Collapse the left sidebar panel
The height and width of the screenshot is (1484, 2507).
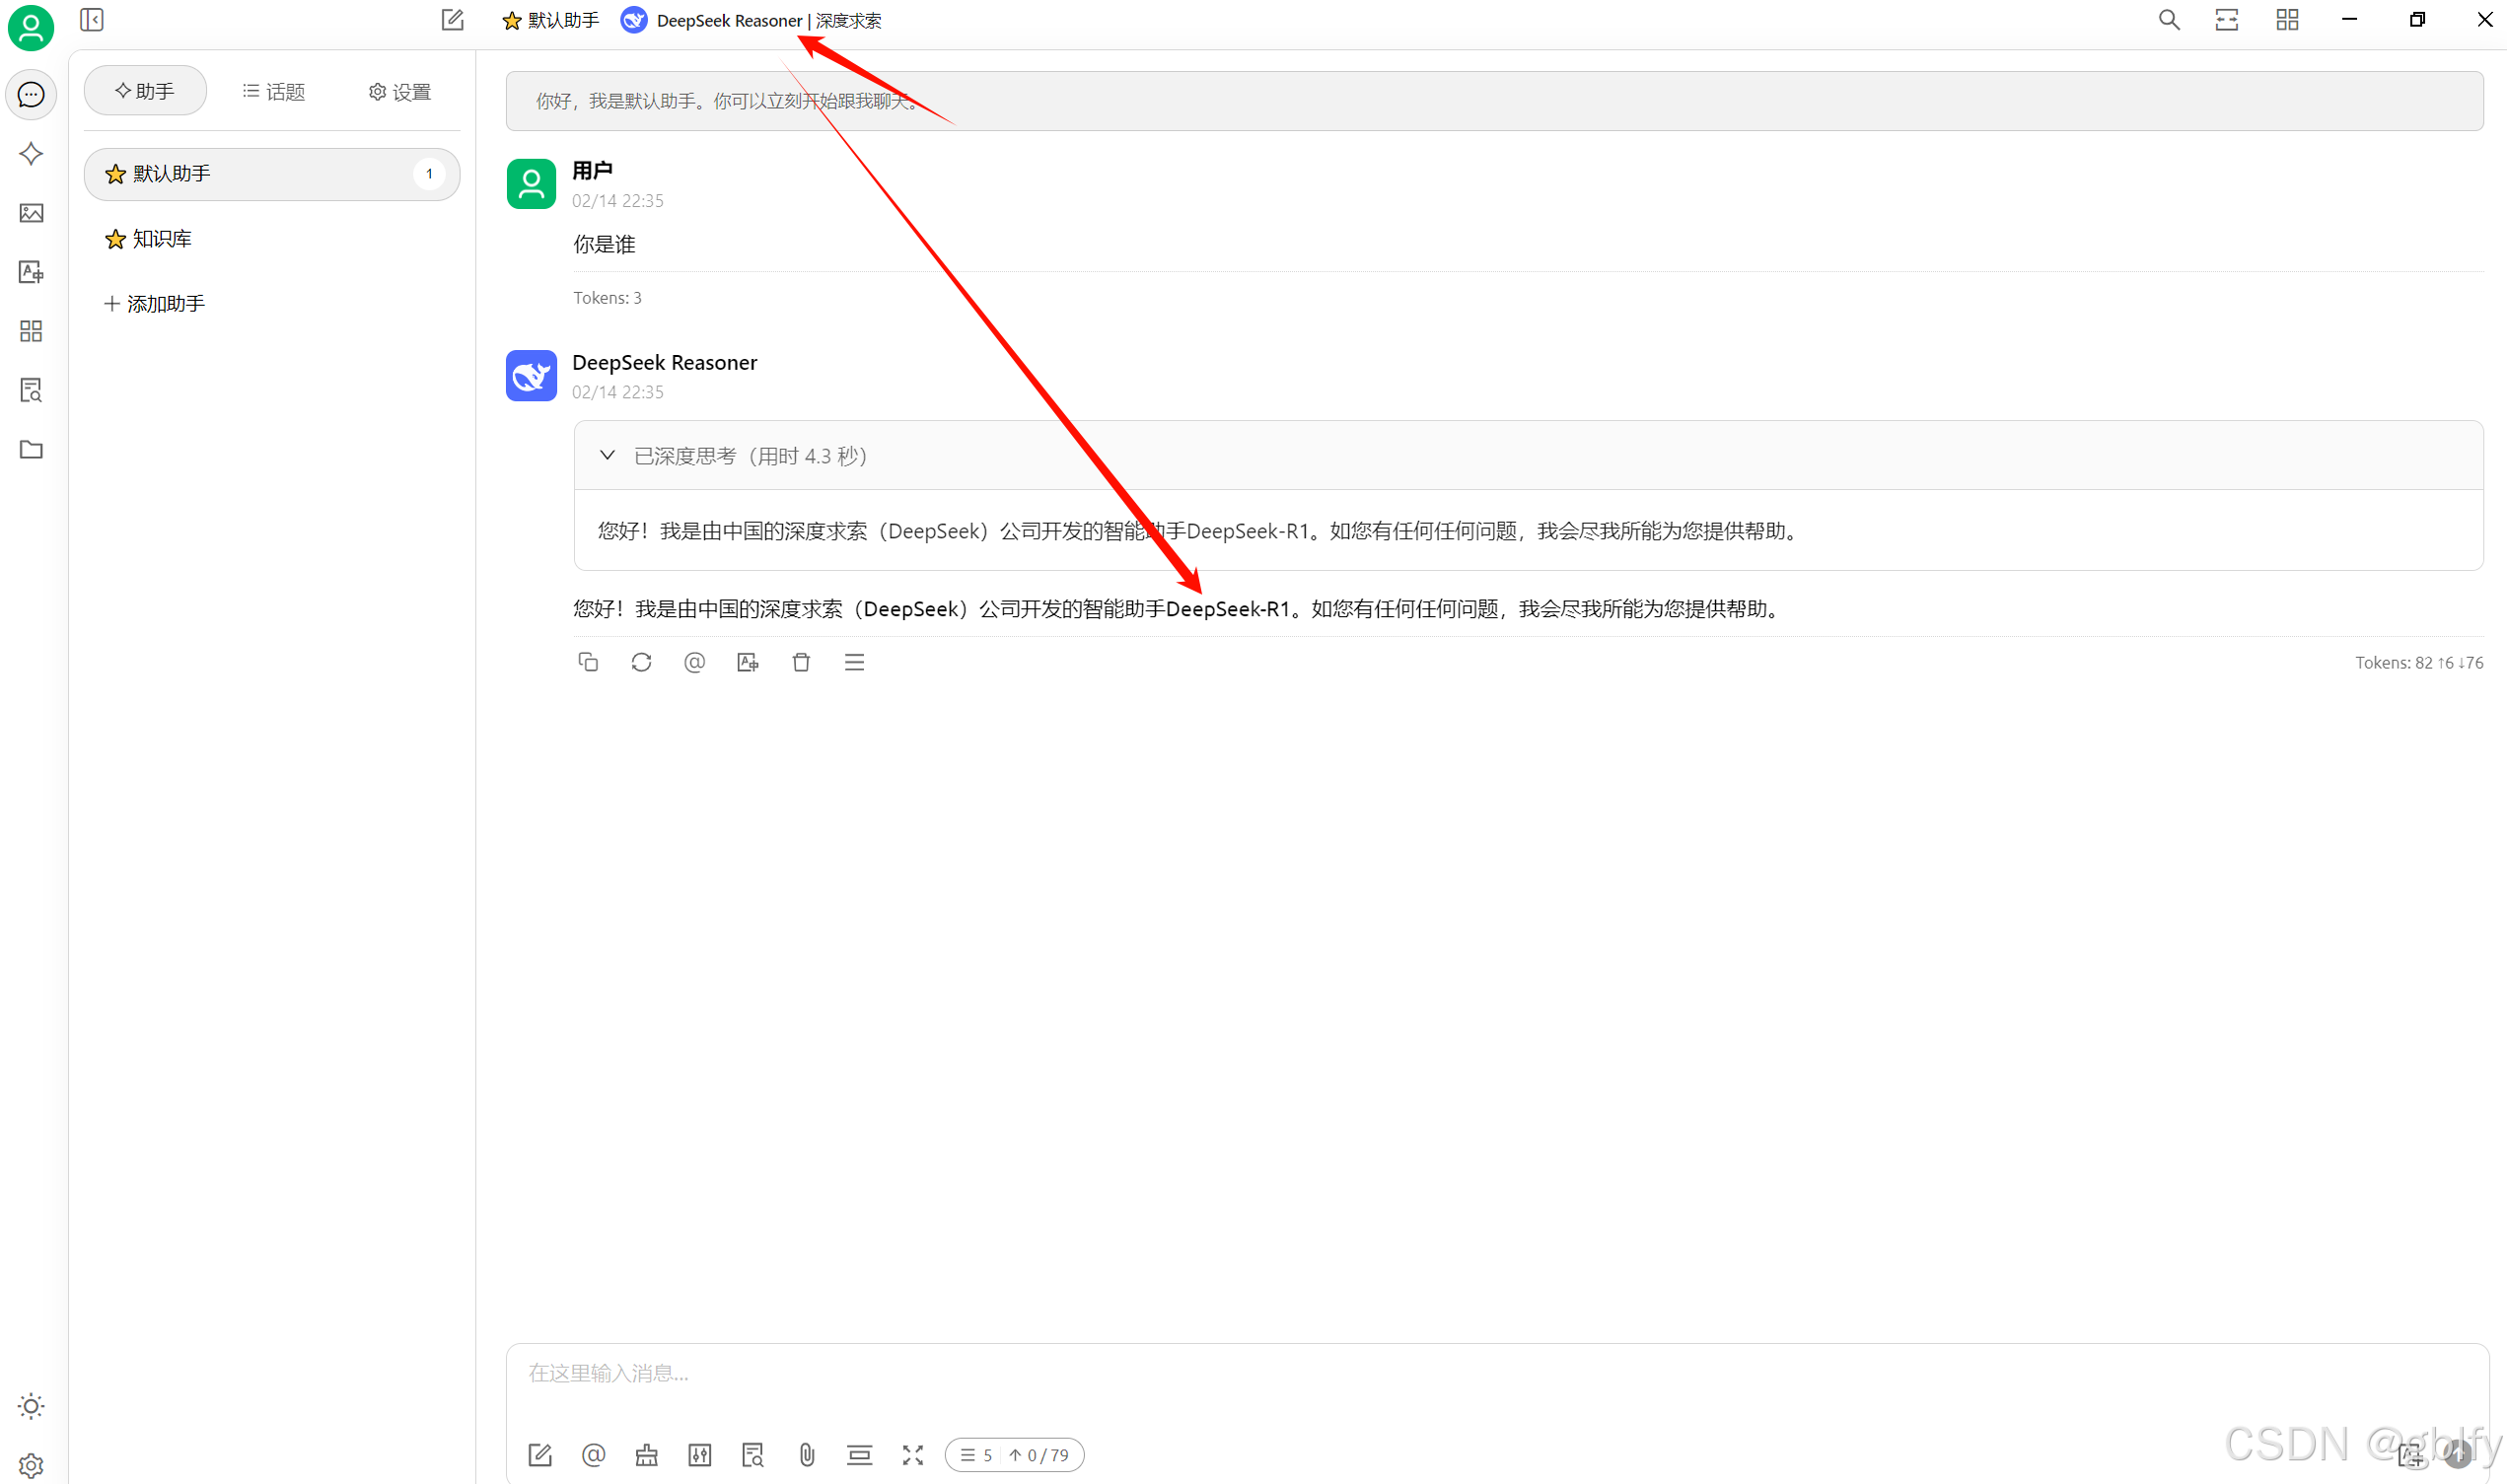[92, 20]
